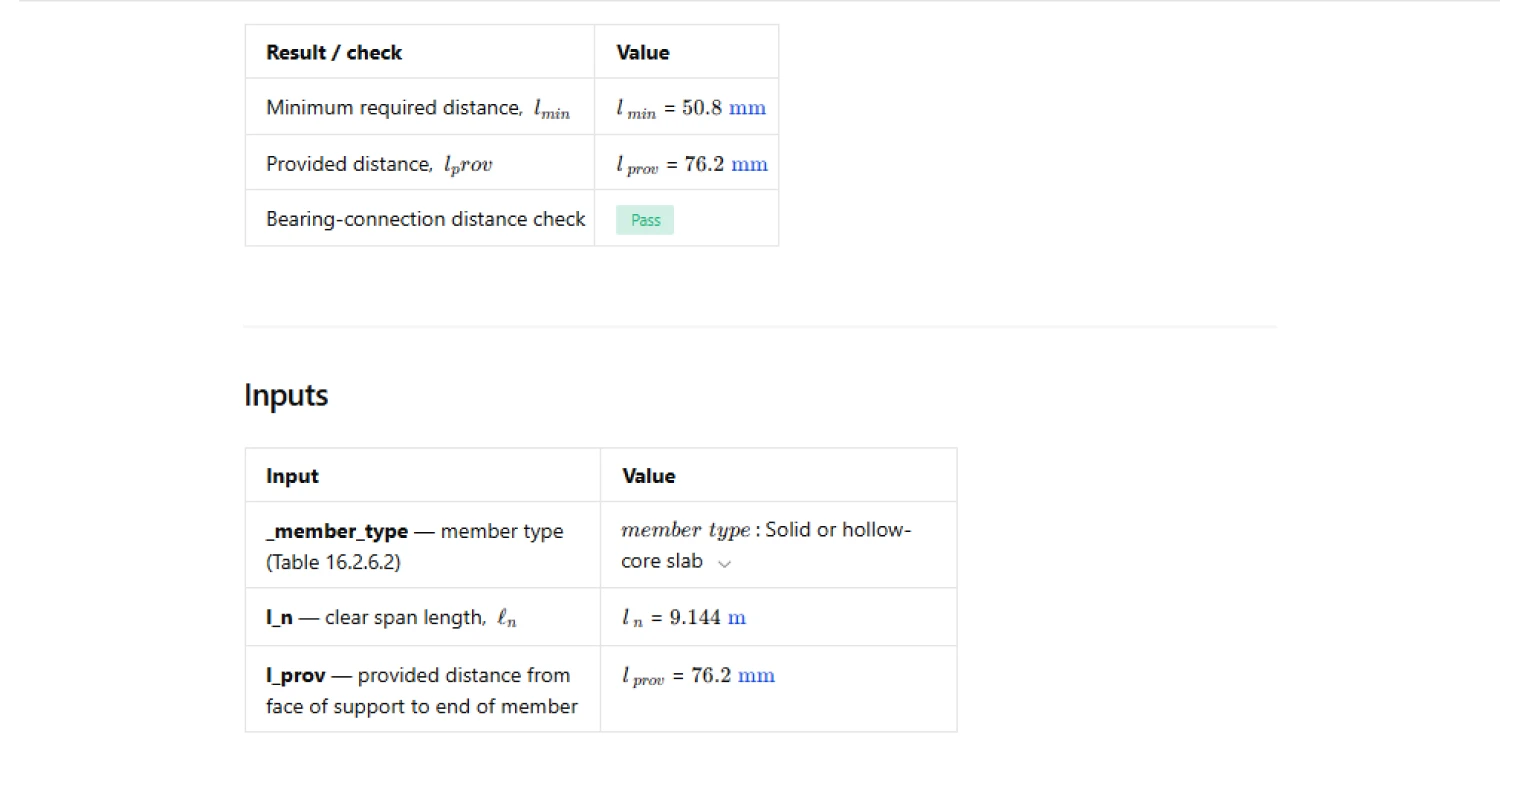
Task: Open the member type dropdown chevron
Action: pyautogui.click(x=725, y=563)
